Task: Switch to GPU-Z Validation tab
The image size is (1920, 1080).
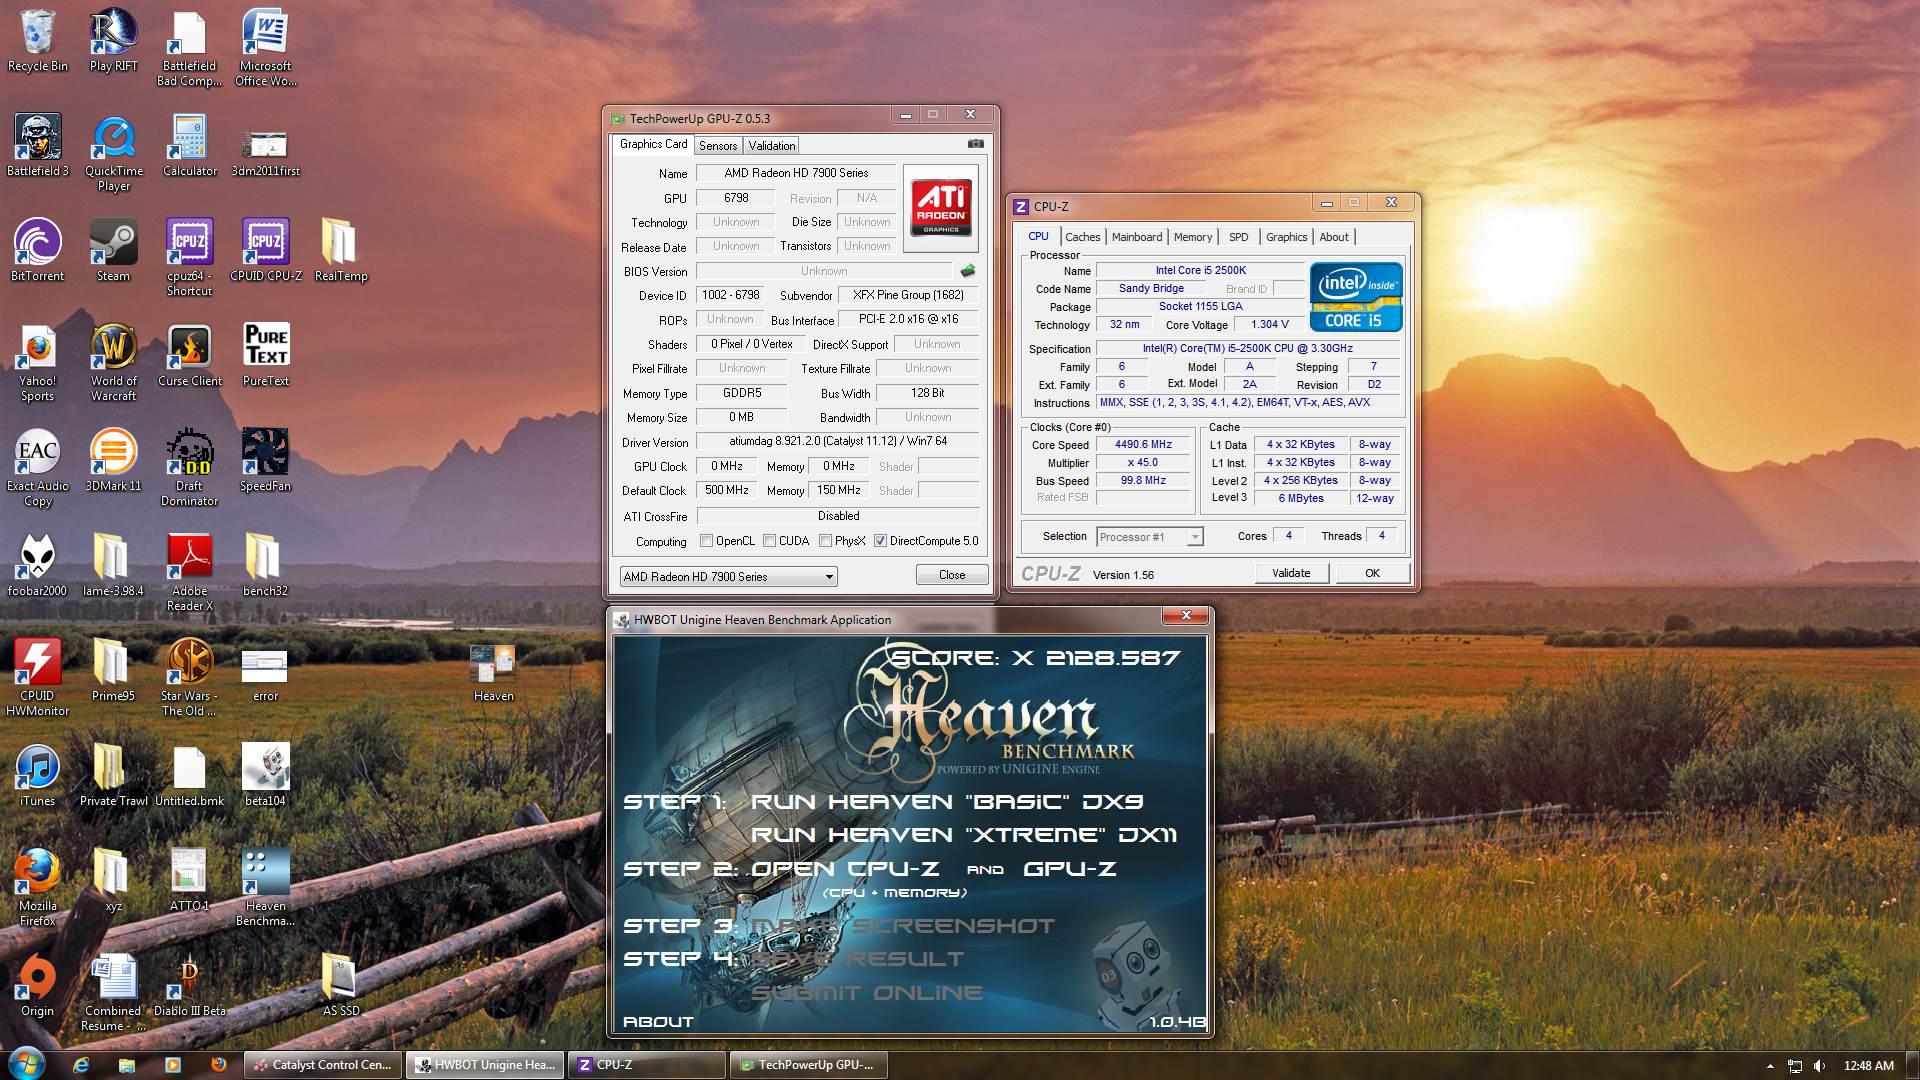Action: click(772, 146)
